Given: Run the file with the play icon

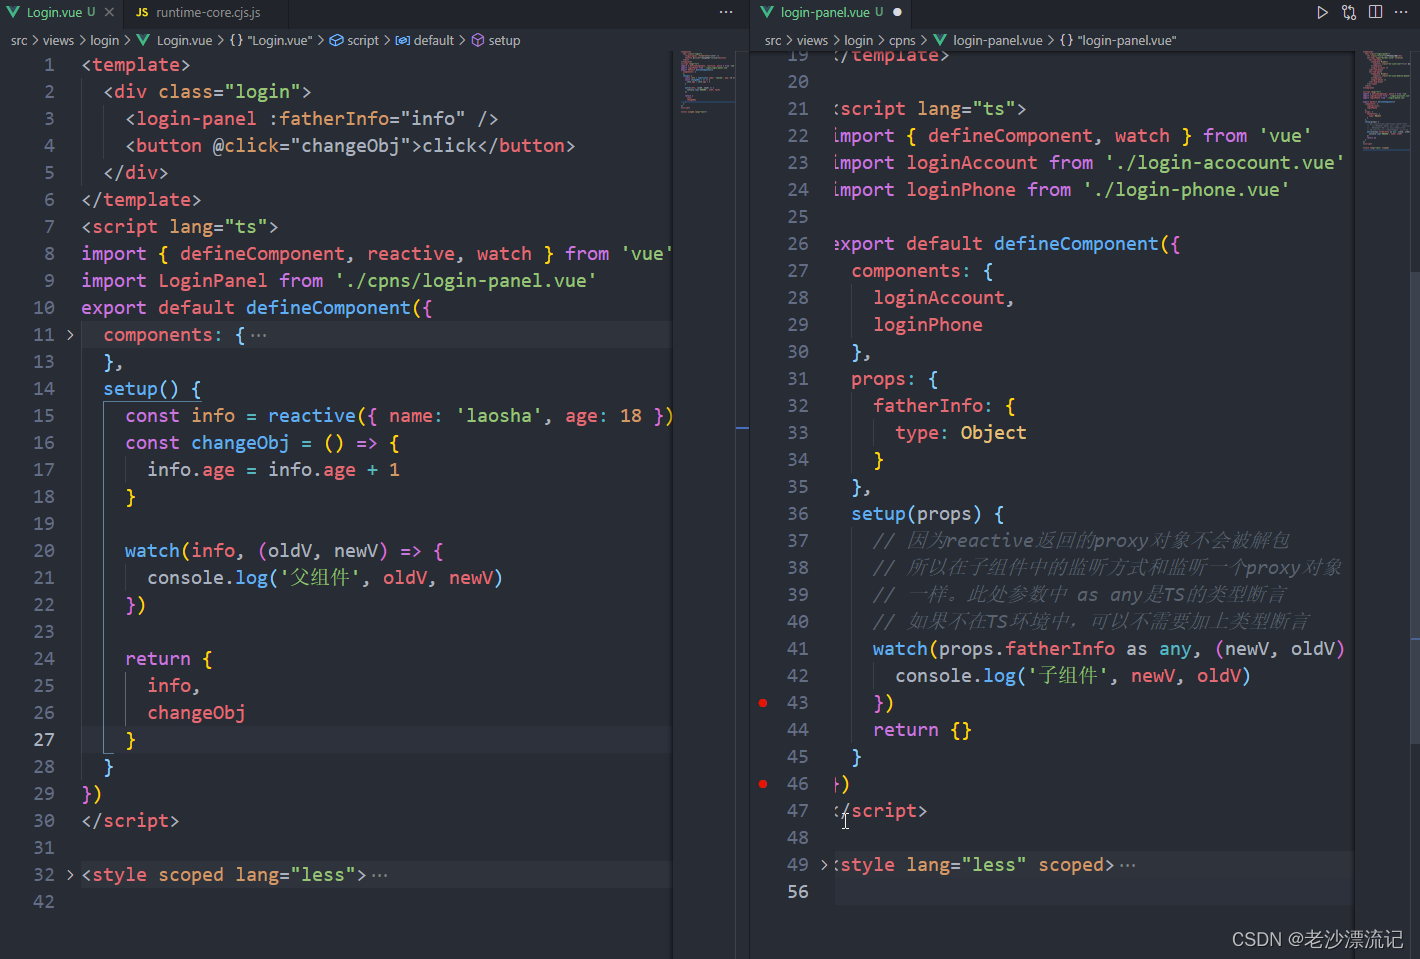Looking at the screenshot, I should coord(1322,12).
